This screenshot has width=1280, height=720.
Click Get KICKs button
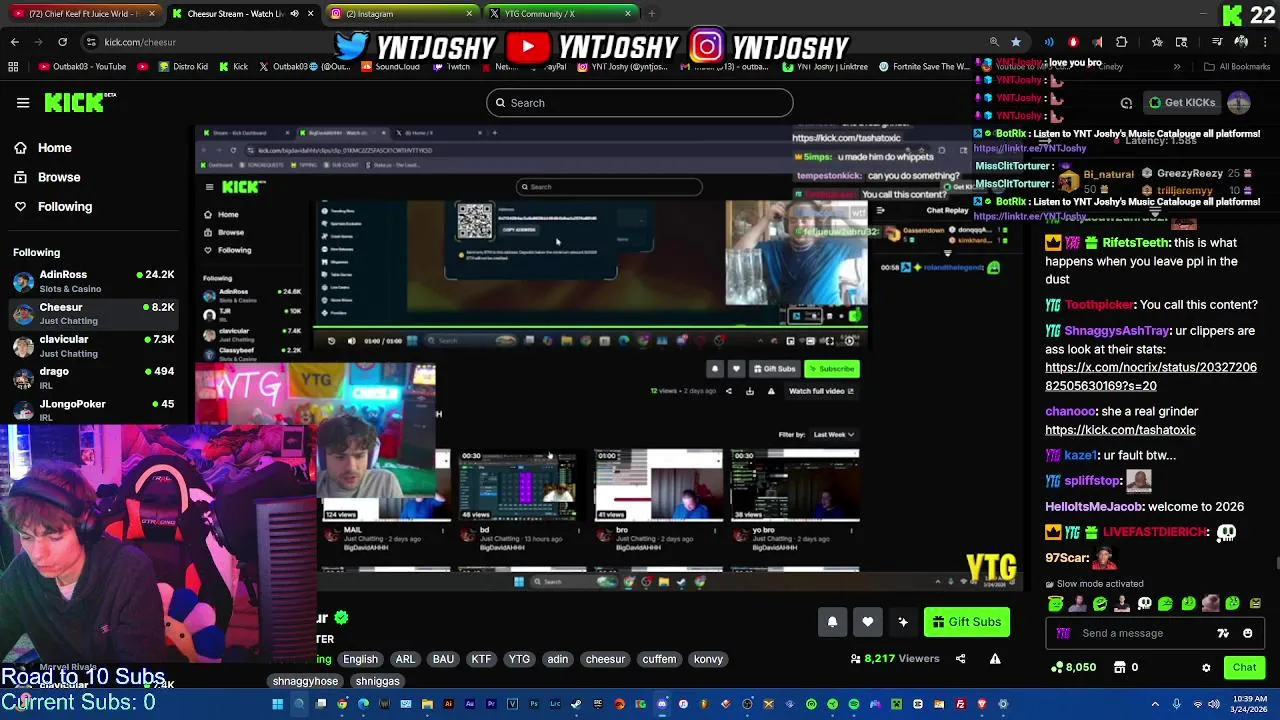1181,102
